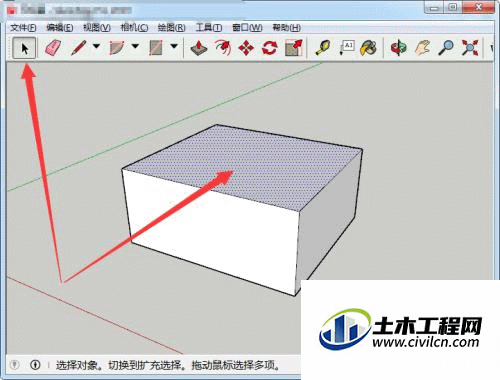Select the Scale tool

pos(294,48)
